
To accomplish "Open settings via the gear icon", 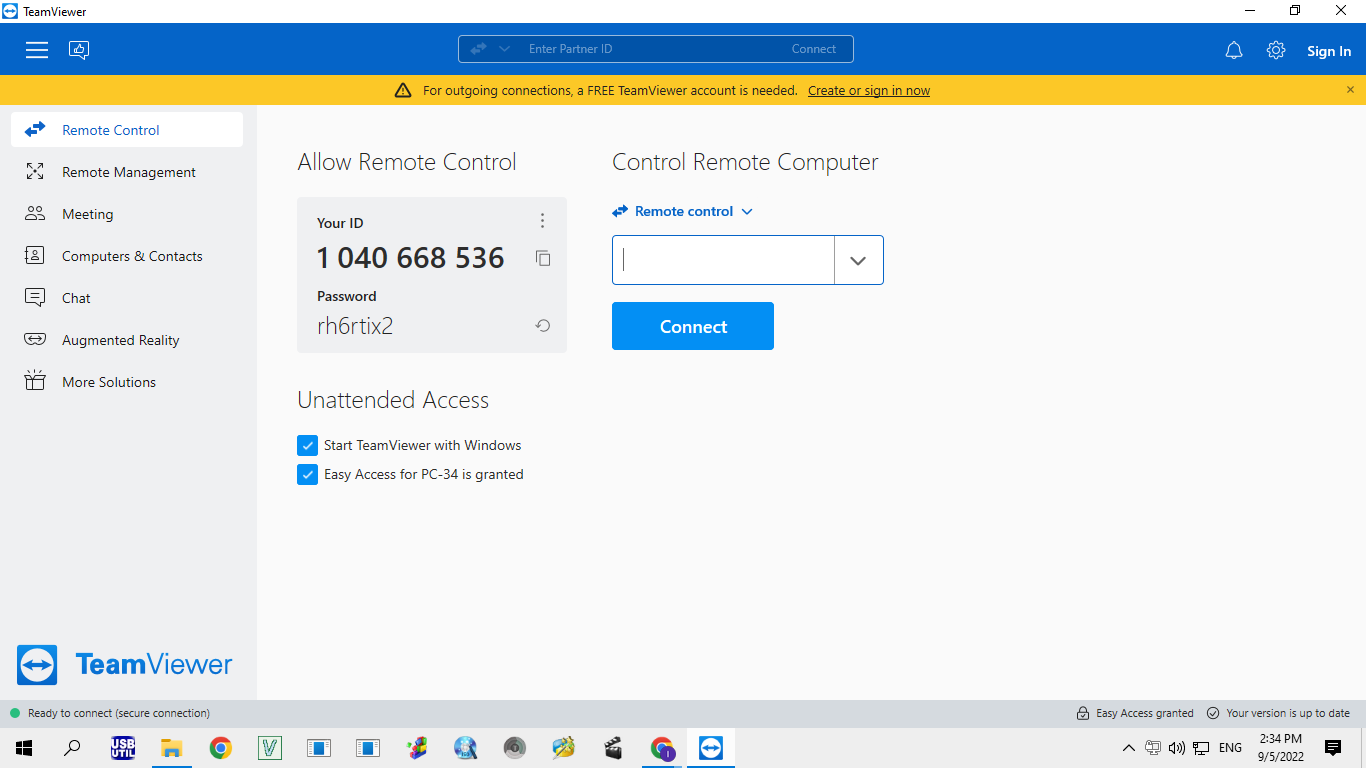I will [1276, 50].
